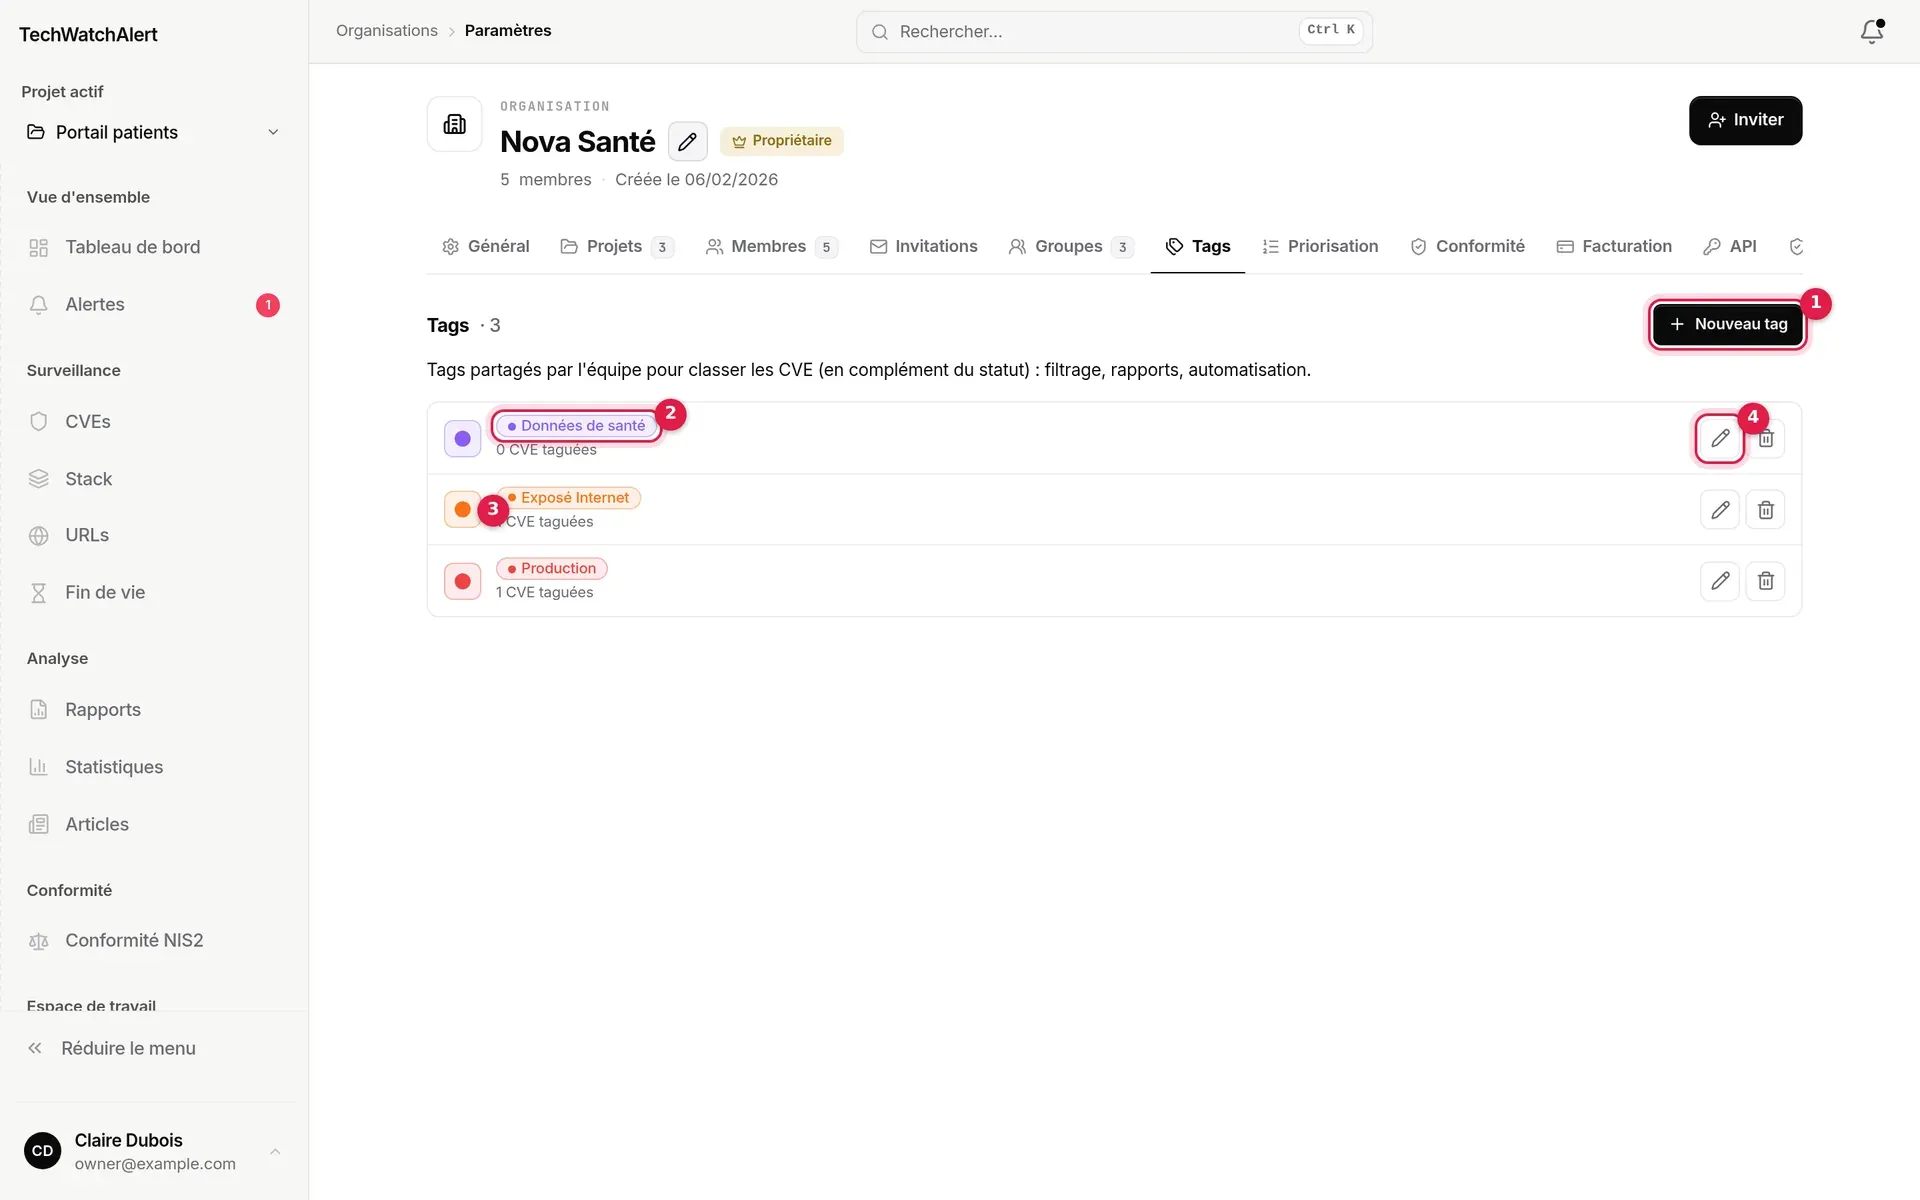Viewport: 1920px width, 1200px height.
Task: Delete the Exposé Internet tag
Action: 1766,510
